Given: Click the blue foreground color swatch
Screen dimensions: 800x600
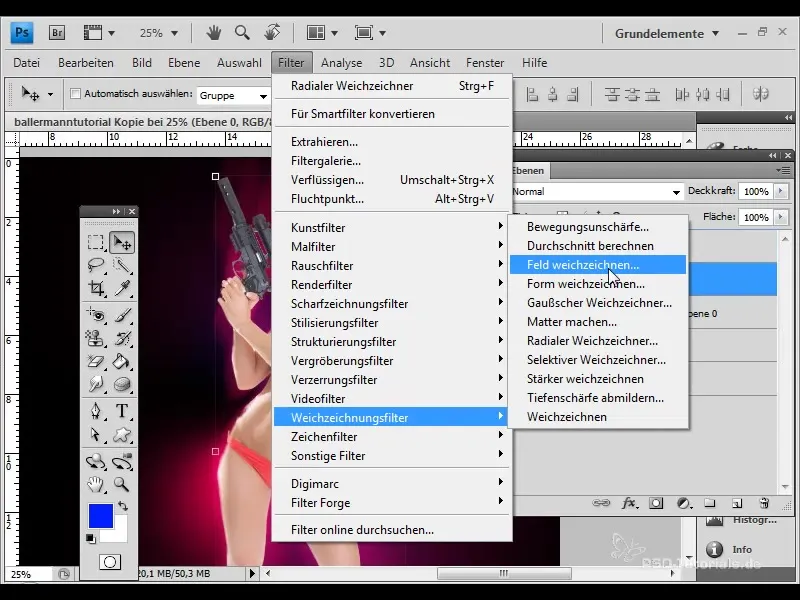Looking at the screenshot, I should coord(101,516).
